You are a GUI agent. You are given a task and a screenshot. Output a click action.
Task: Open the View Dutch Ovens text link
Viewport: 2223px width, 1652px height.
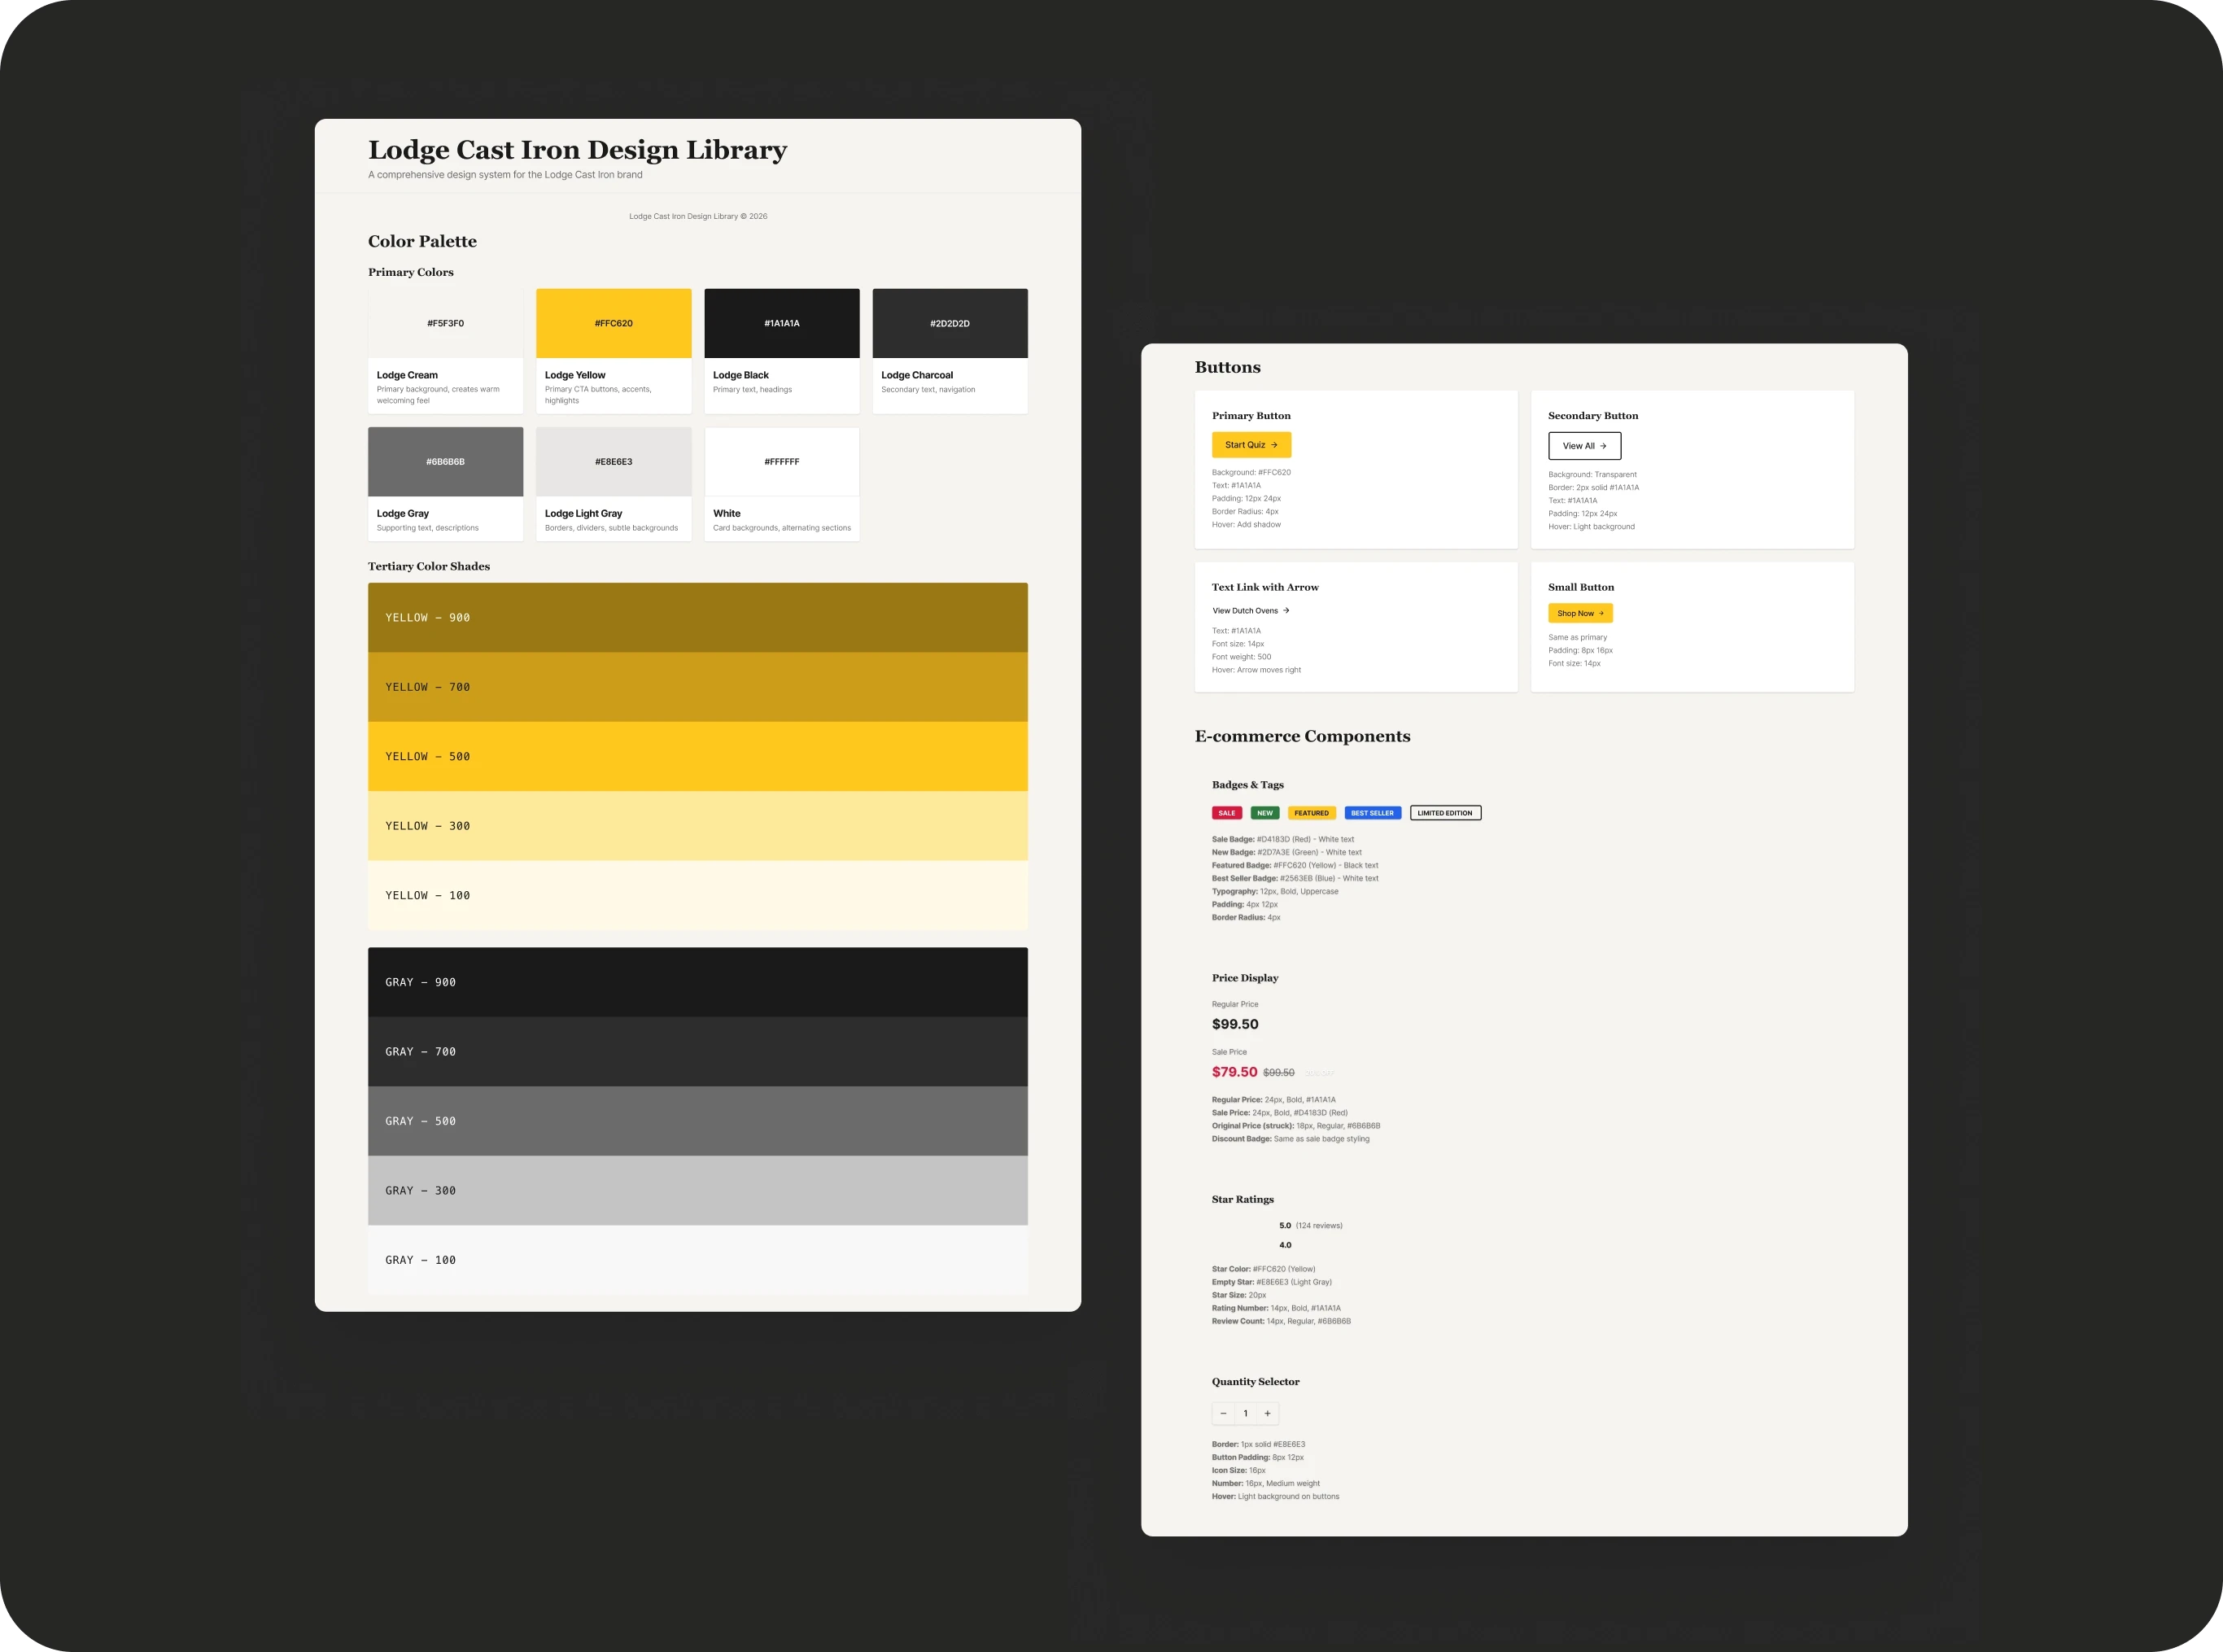(1251, 611)
